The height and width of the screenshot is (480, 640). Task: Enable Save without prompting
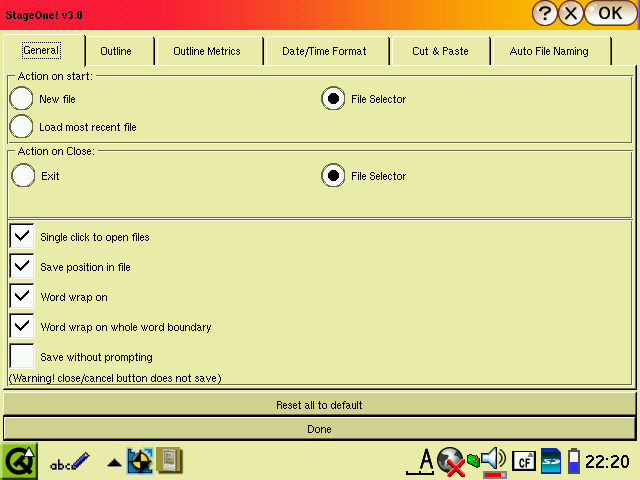point(22,356)
